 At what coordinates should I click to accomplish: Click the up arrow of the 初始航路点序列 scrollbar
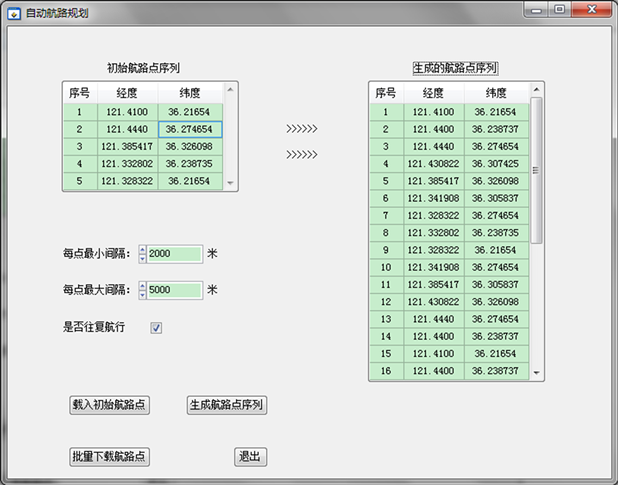coord(231,90)
